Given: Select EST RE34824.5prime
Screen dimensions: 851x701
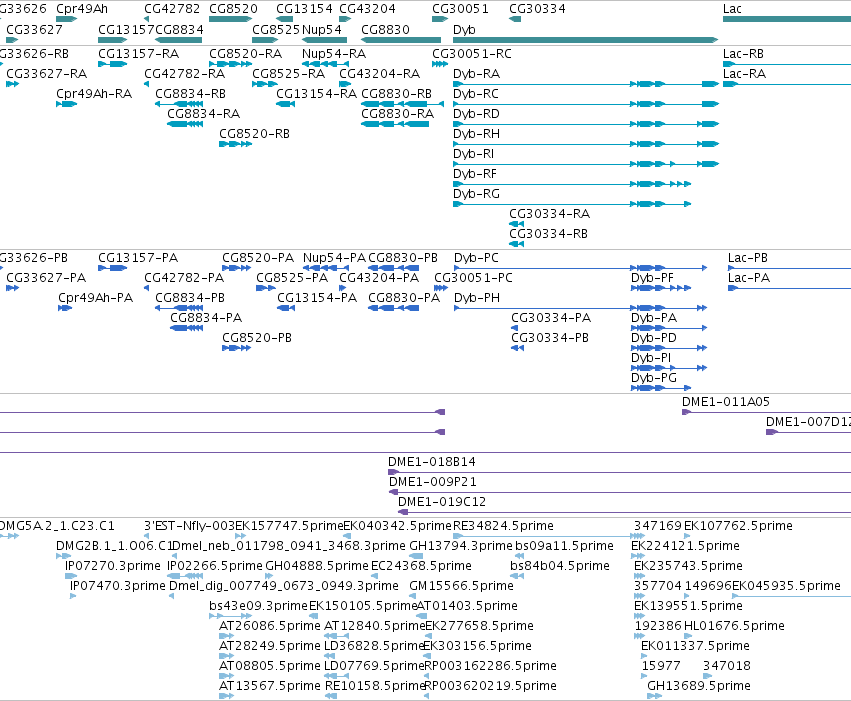Looking at the screenshot, I should [503, 526].
